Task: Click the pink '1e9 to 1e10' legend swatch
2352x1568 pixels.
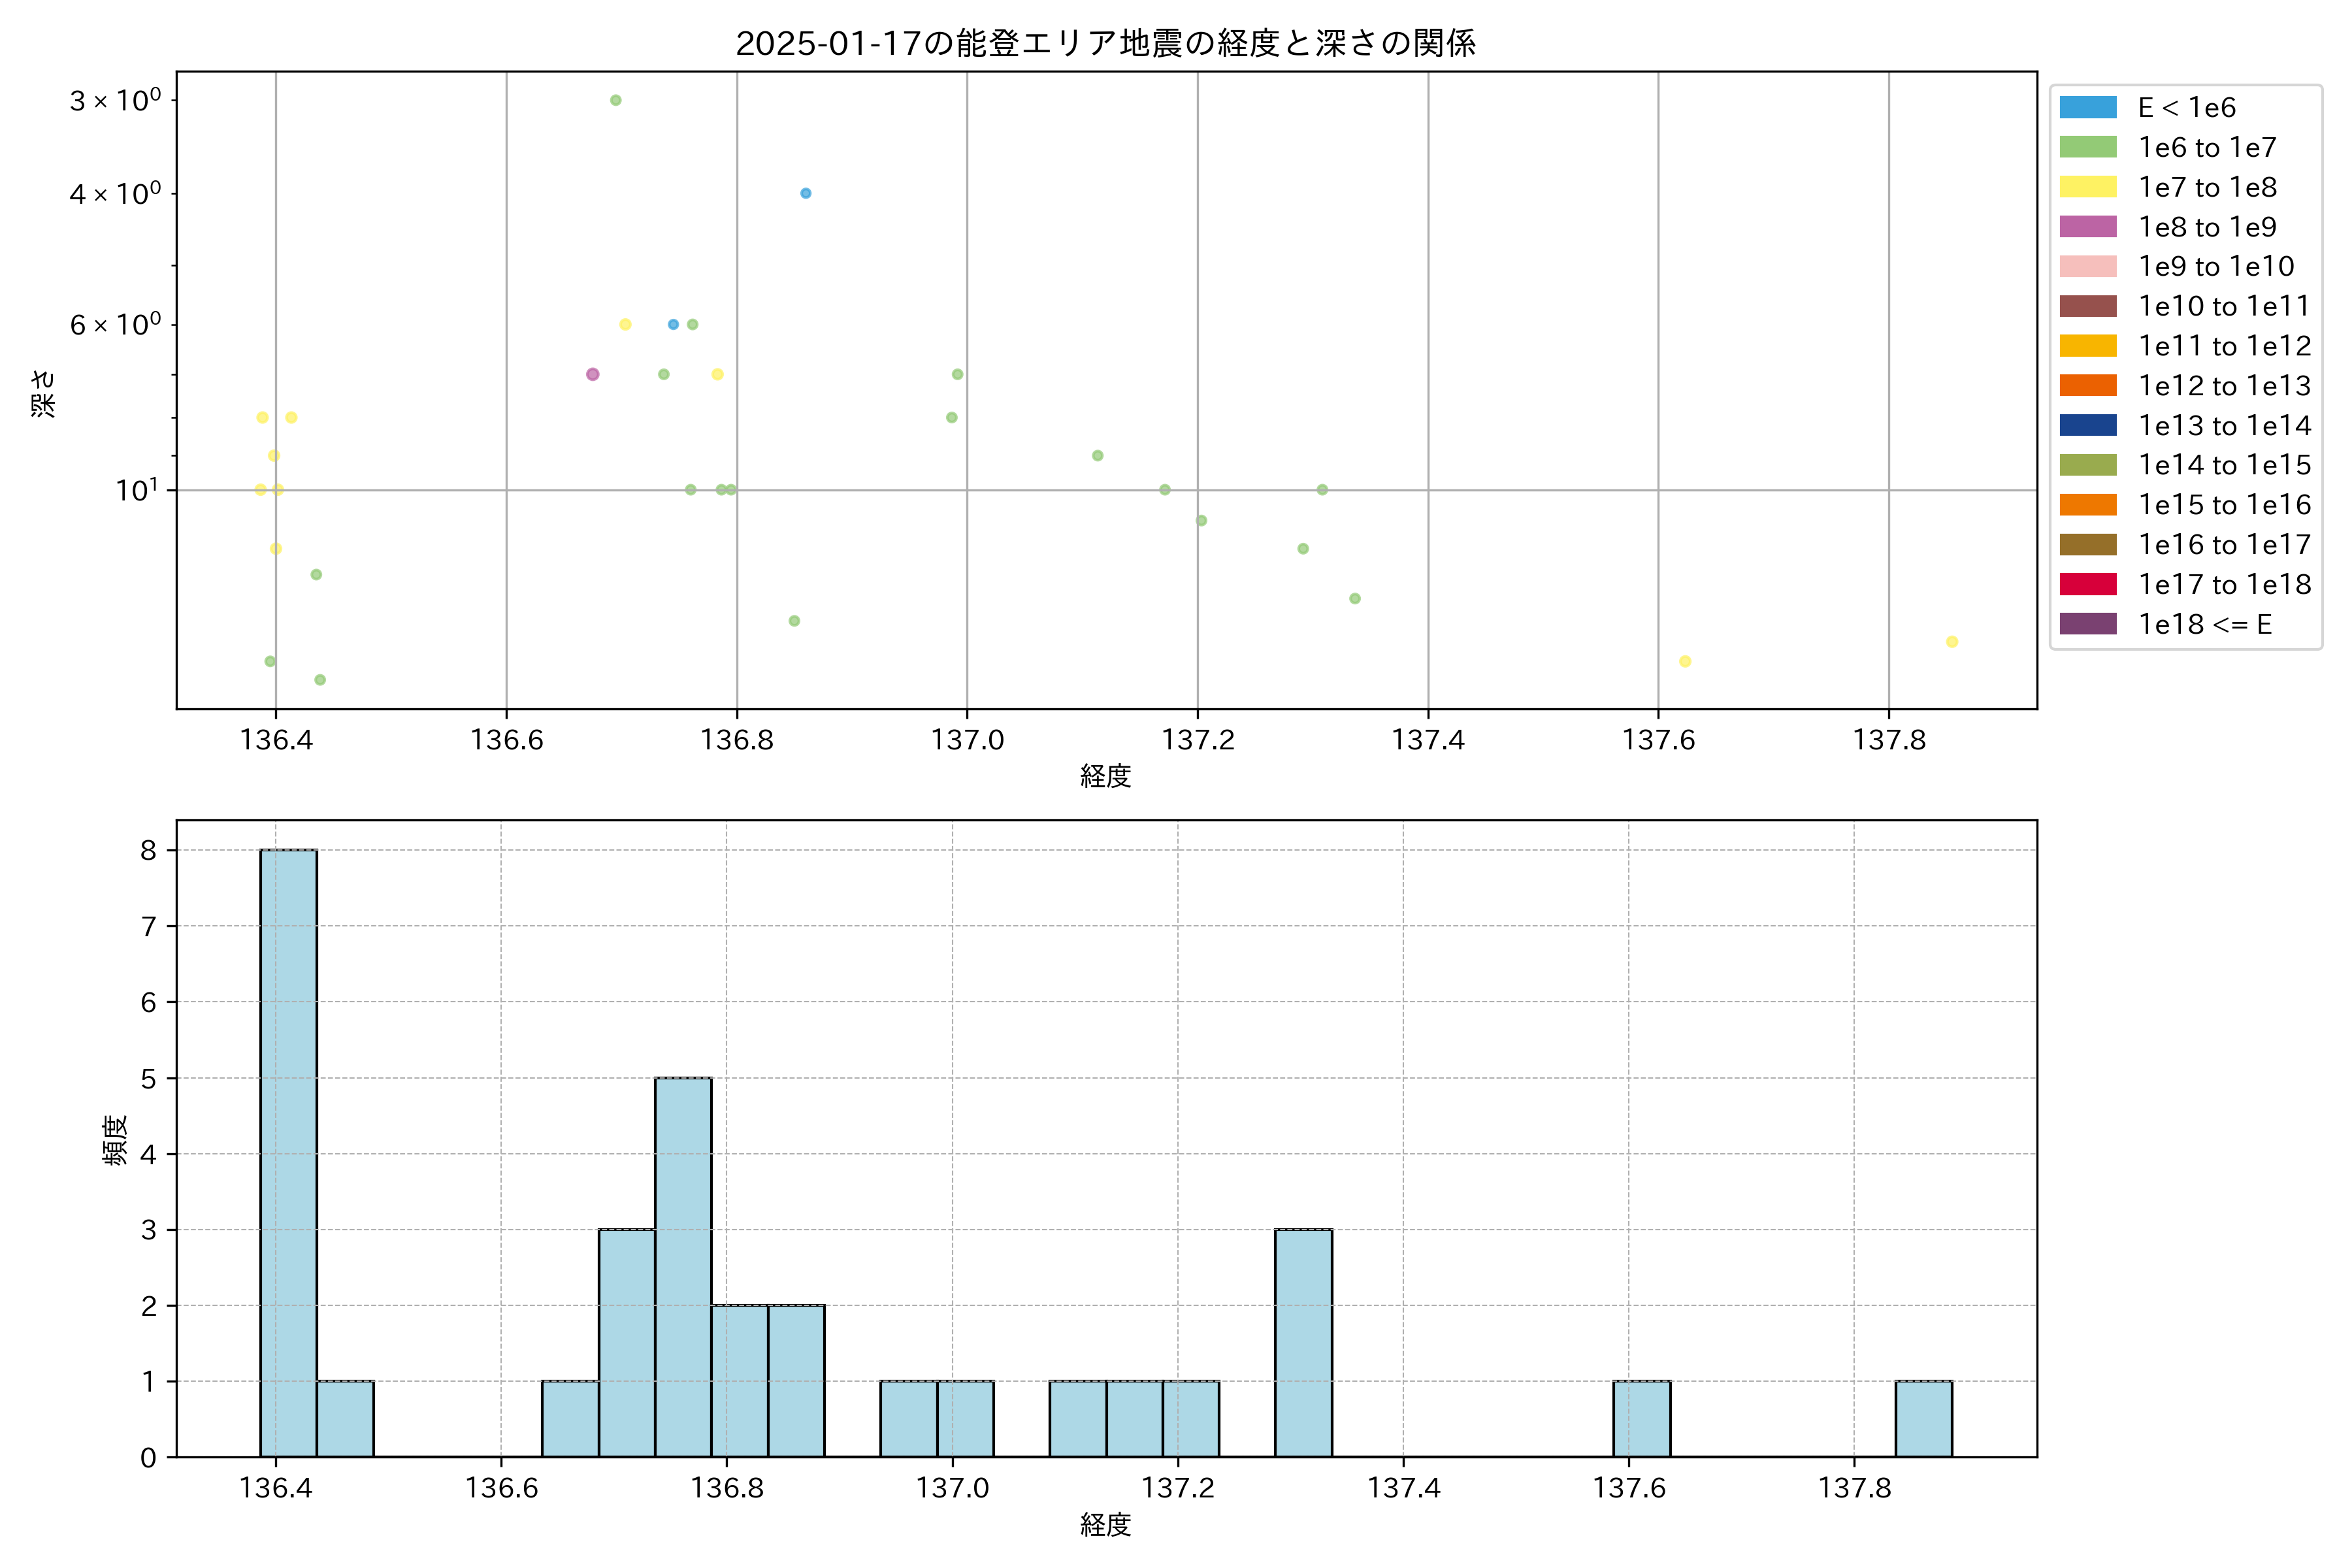Action: pos(2087,266)
